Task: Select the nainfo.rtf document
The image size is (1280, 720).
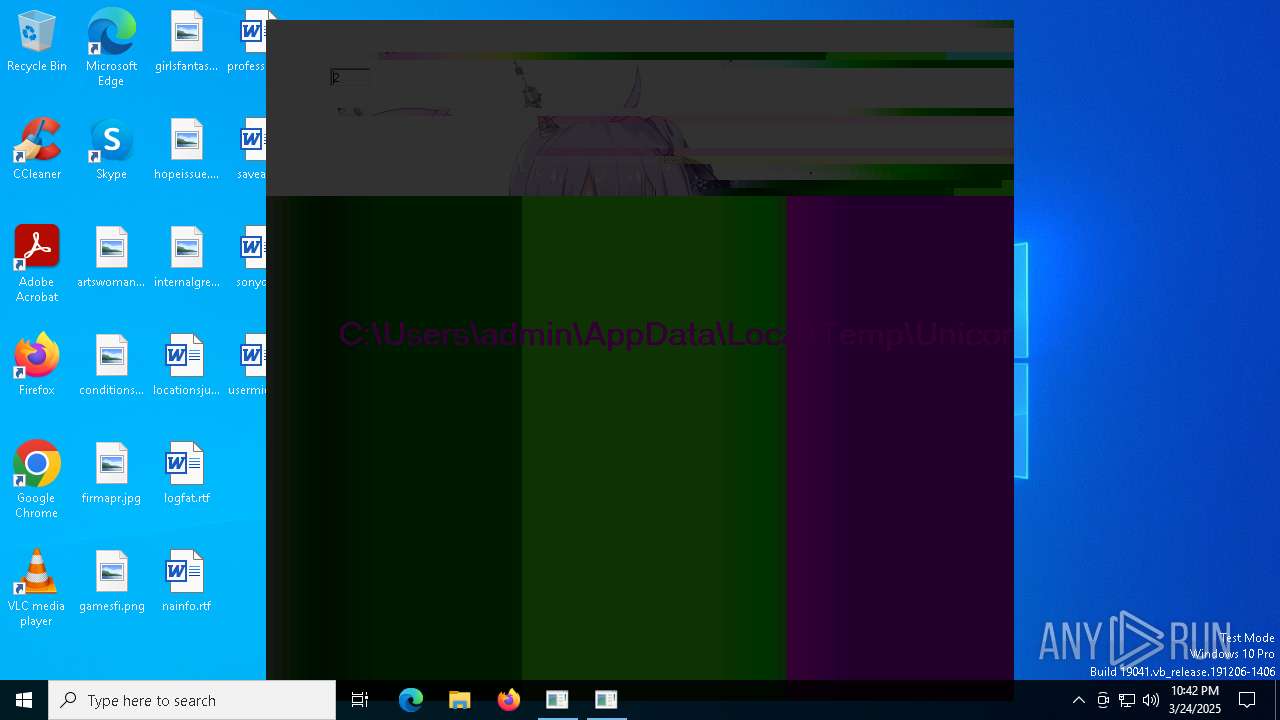Action: coord(186,582)
